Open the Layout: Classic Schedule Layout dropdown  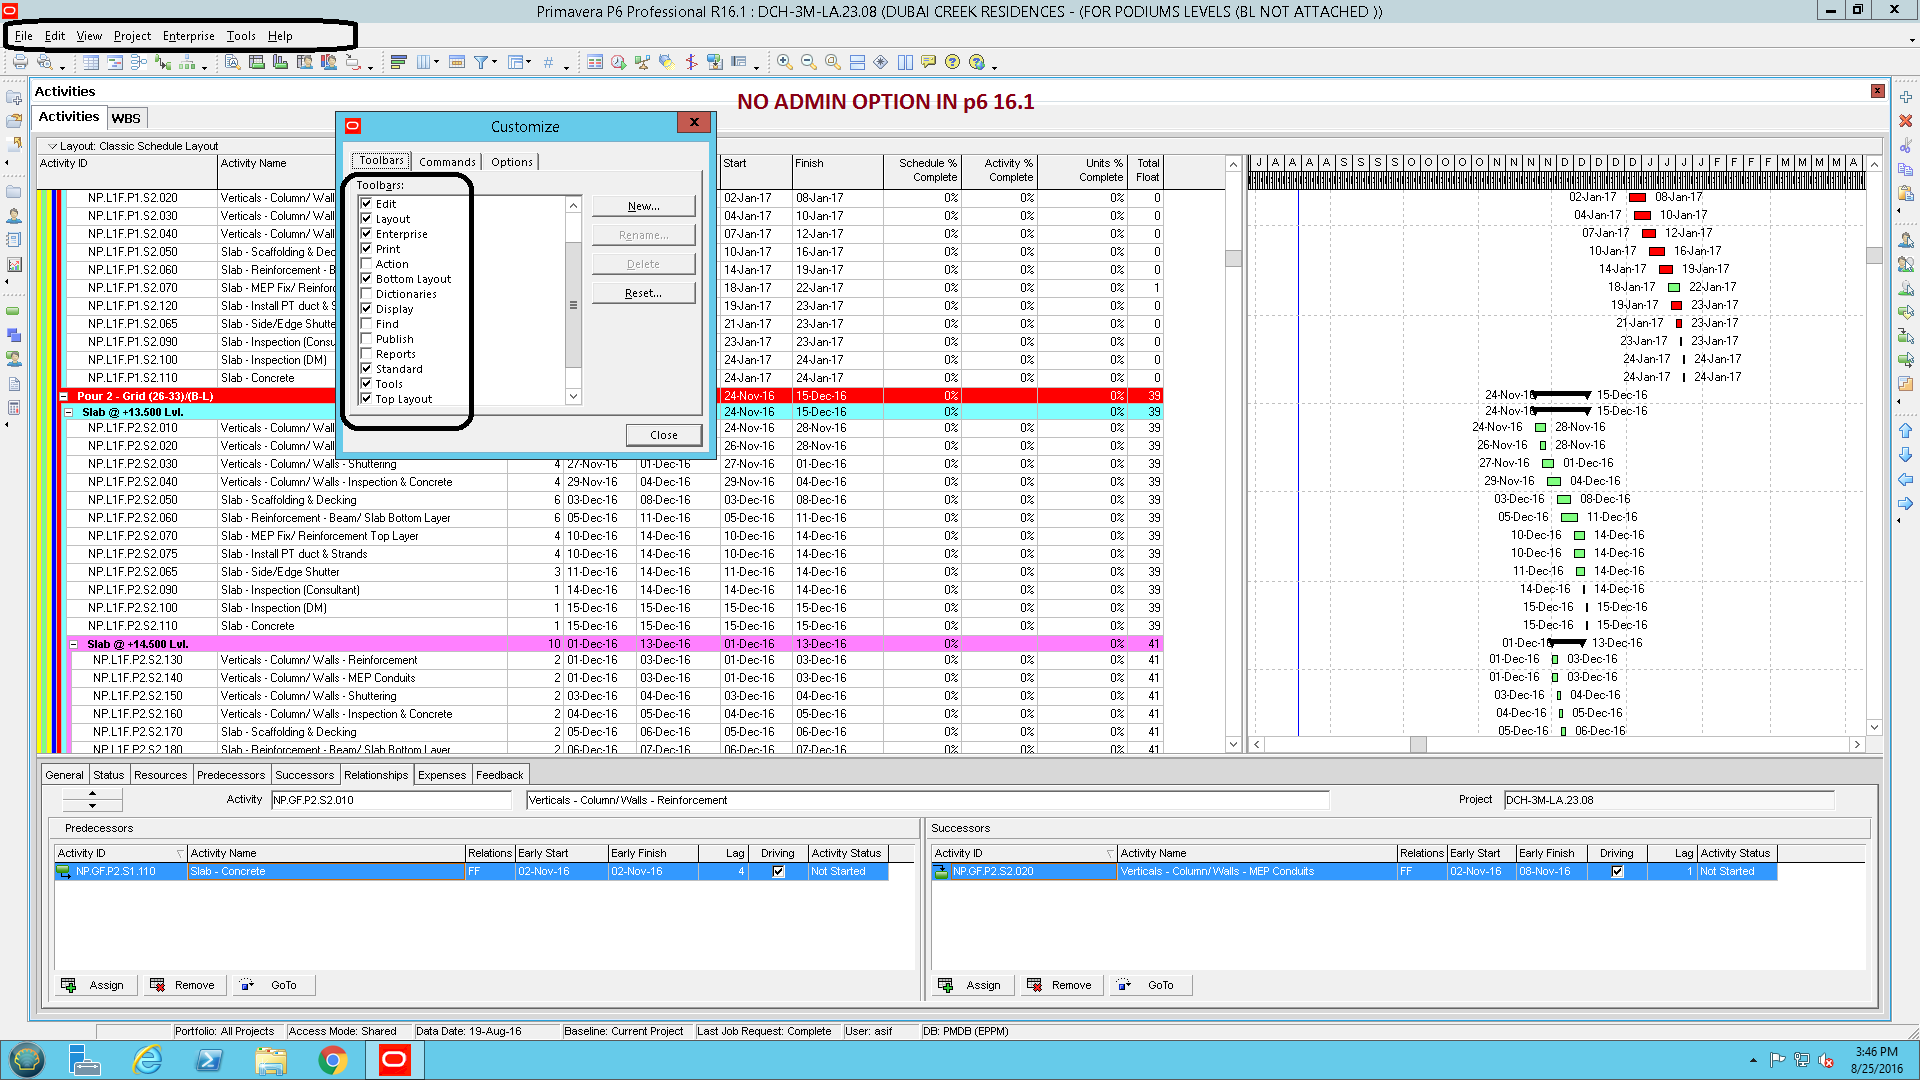click(53, 146)
